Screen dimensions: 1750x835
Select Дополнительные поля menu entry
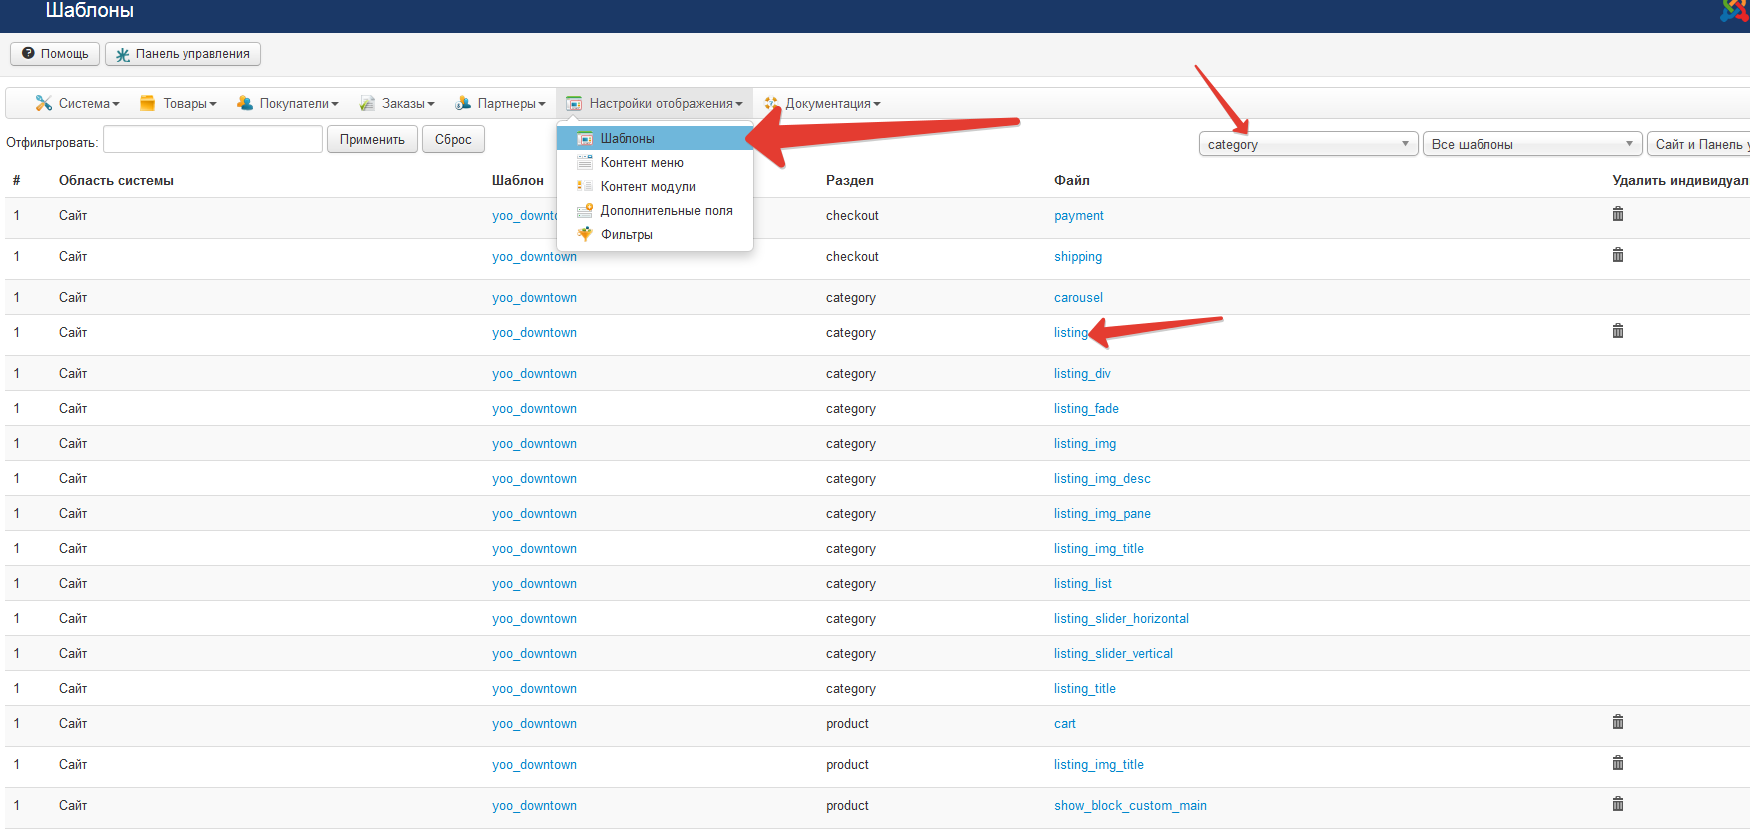(x=655, y=210)
